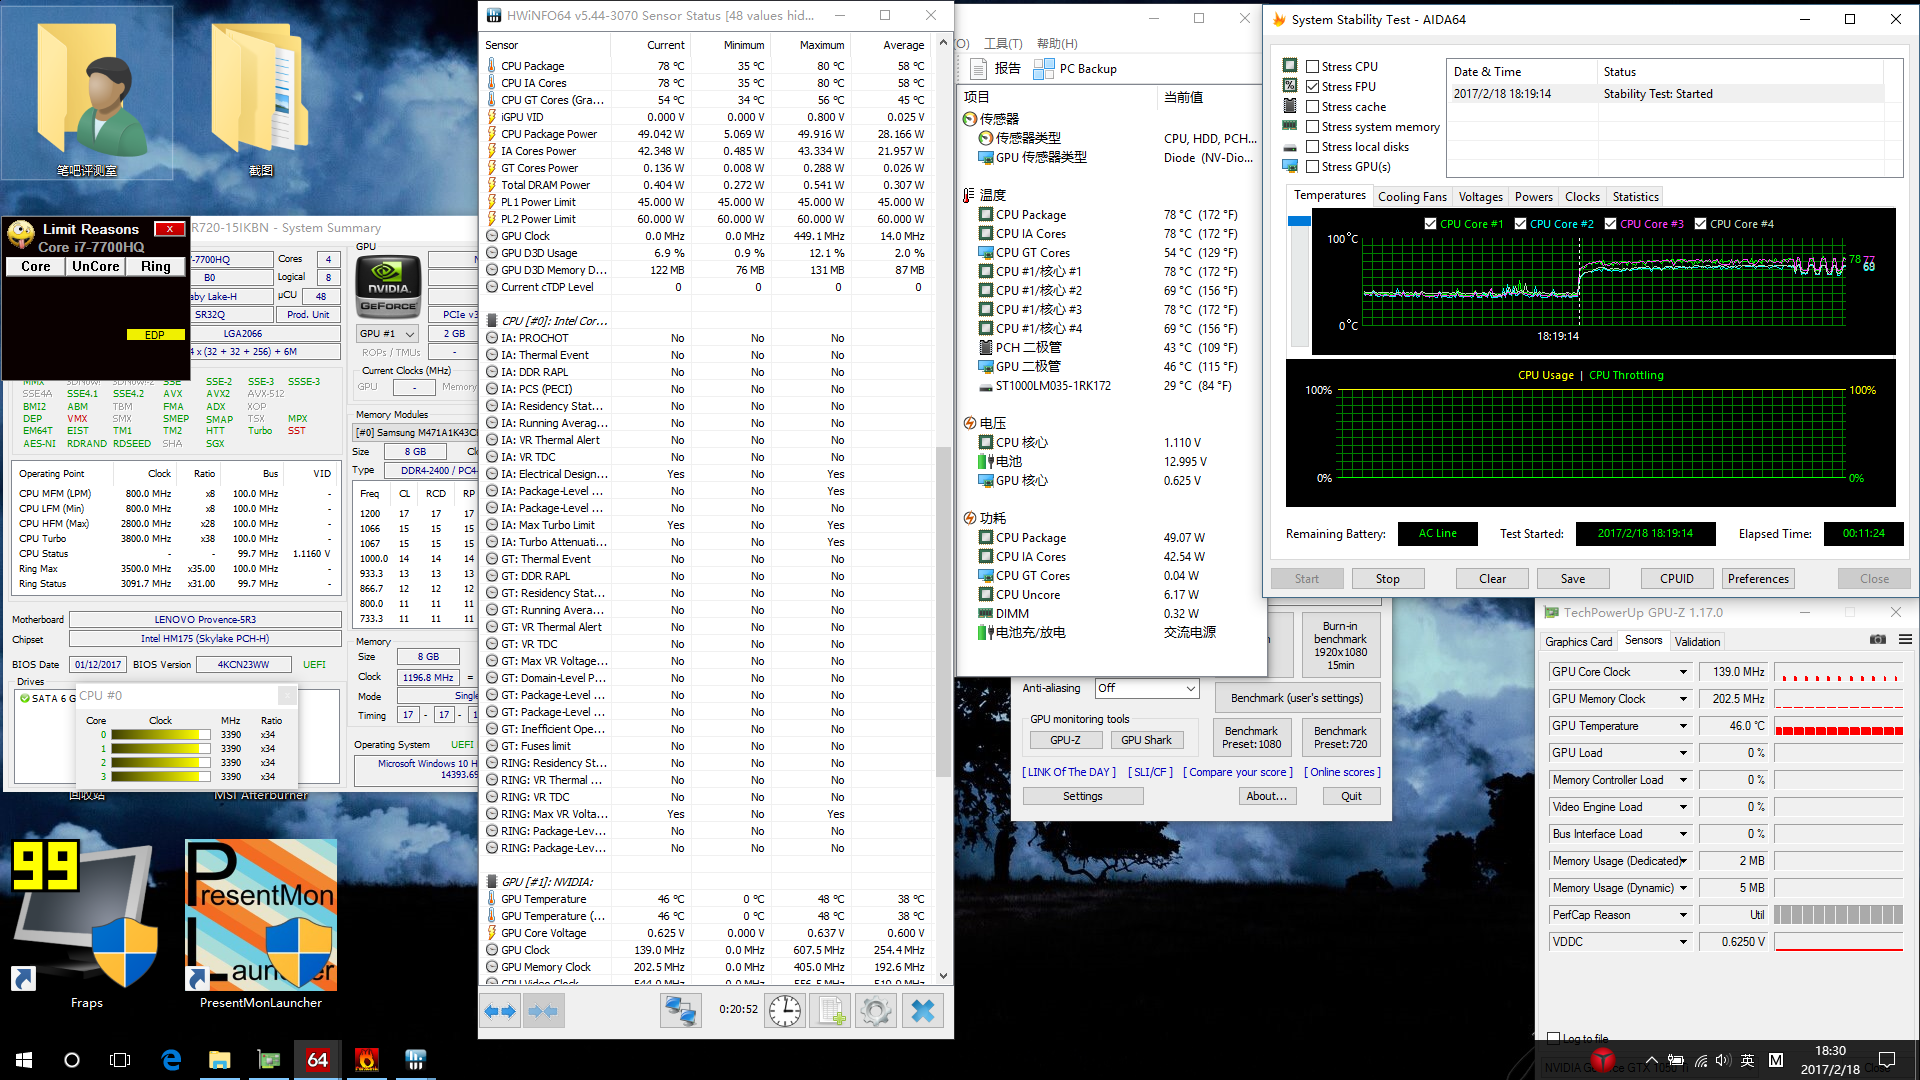Toggle CPU Core #3 graph checkbox
1920x1080 pixels.
pyautogui.click(x=1610, y=224)
